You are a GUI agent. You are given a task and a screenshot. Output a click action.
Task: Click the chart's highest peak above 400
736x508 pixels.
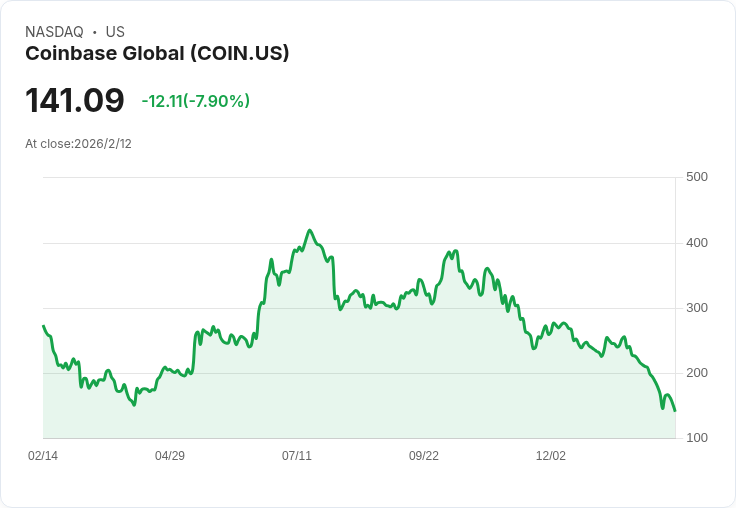310,230
